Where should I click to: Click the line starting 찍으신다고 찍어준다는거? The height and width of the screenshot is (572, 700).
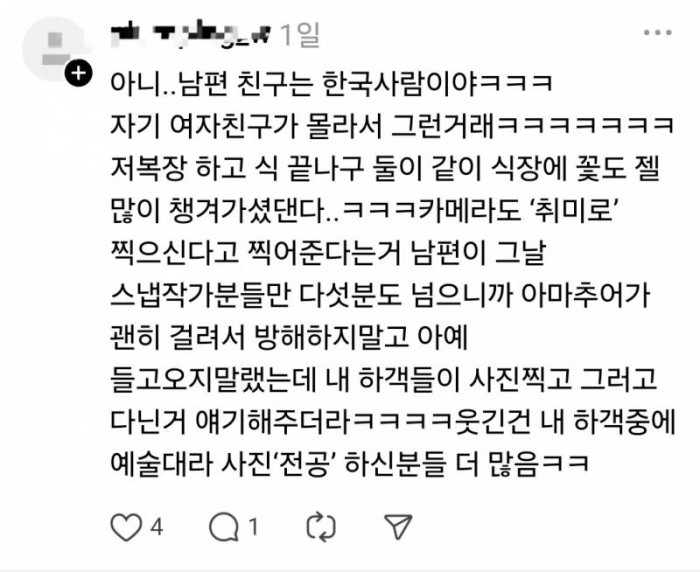coord(328,253)
